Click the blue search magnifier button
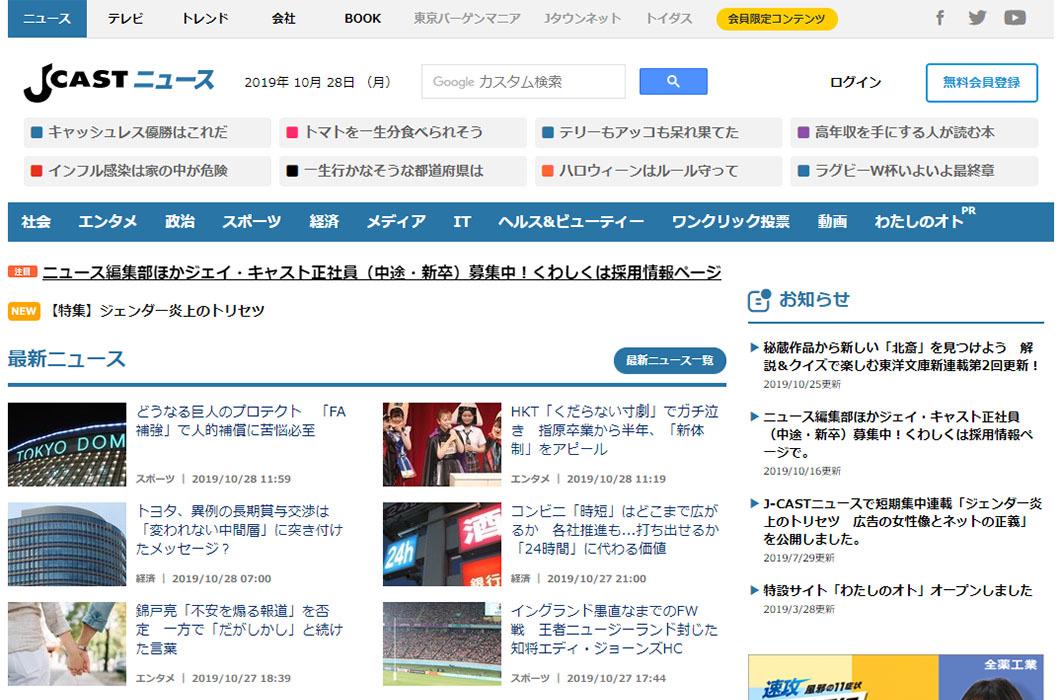The image size is (1060, 700). click(x=673, y=82)
